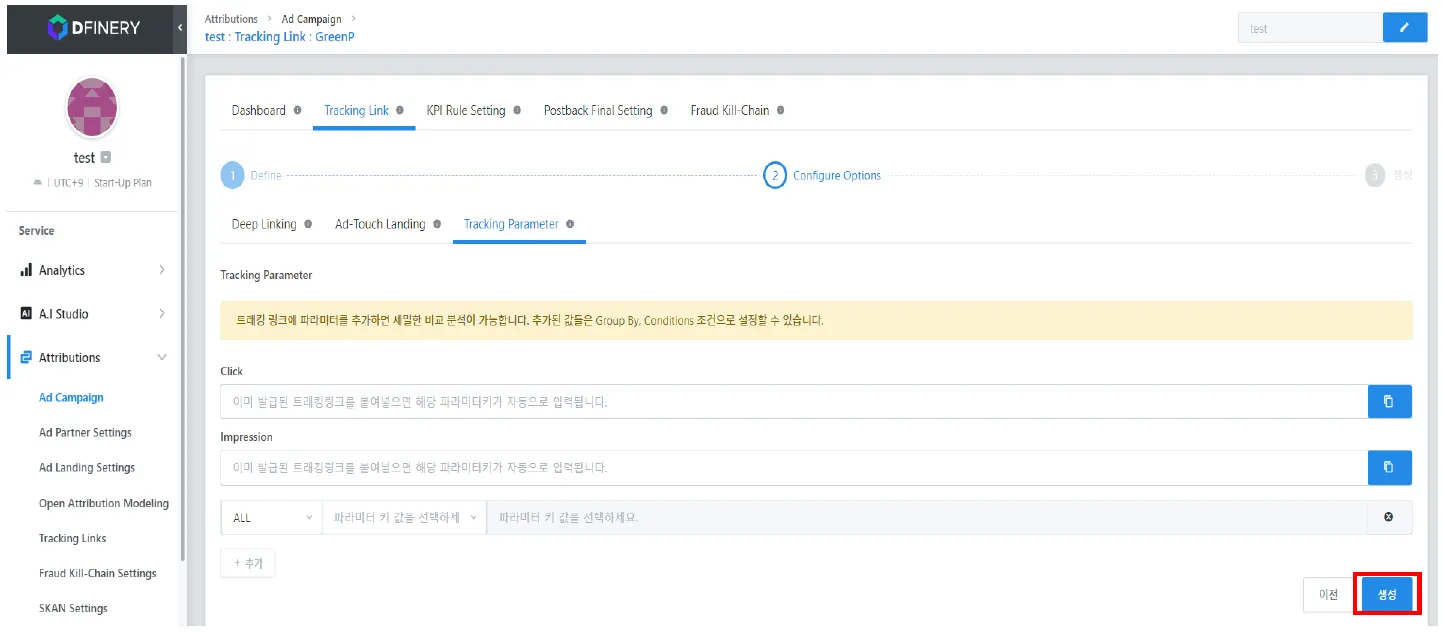The image size is (1443, 634).
Task: Open the Ad-Touch Landing sub-tab
Action: pyautogui.click(x=380, y=224)
